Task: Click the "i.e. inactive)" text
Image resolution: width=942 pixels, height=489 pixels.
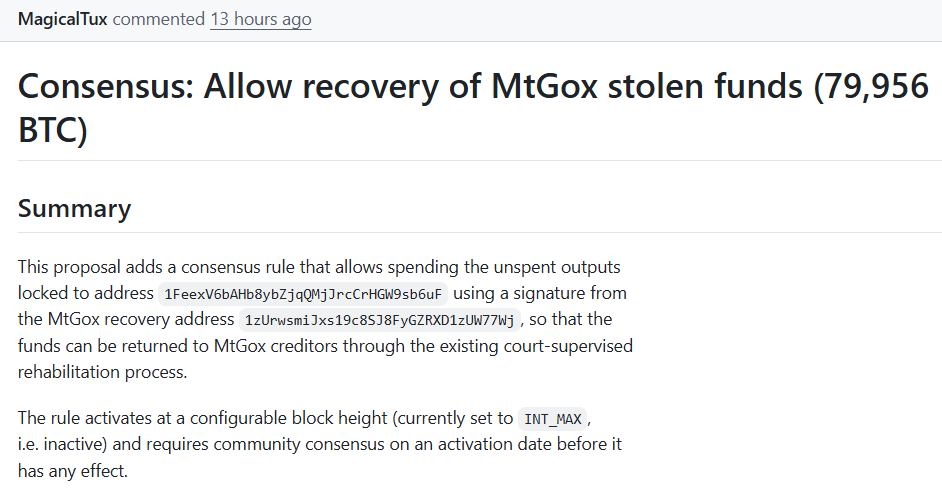Action: pyautogui.click(x=65, y=444)
